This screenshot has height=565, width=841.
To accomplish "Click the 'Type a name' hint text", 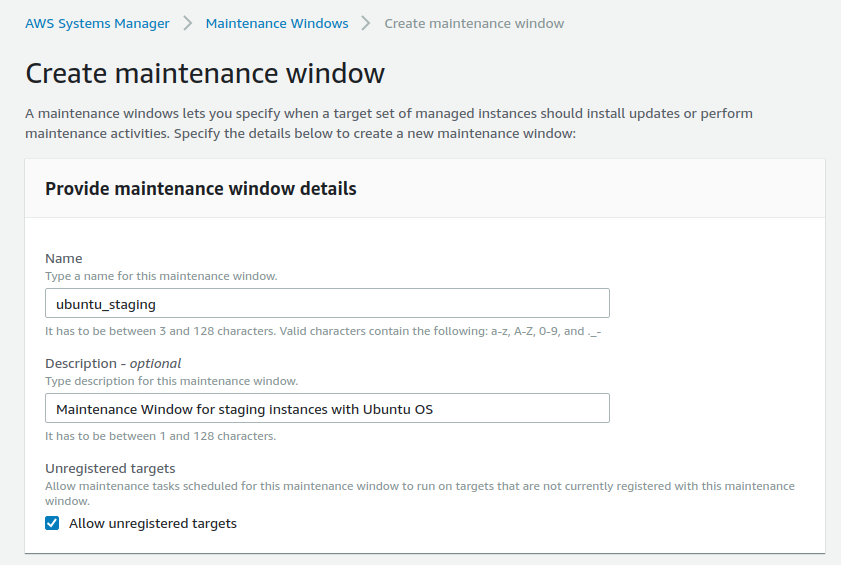I will click(161, 276).
